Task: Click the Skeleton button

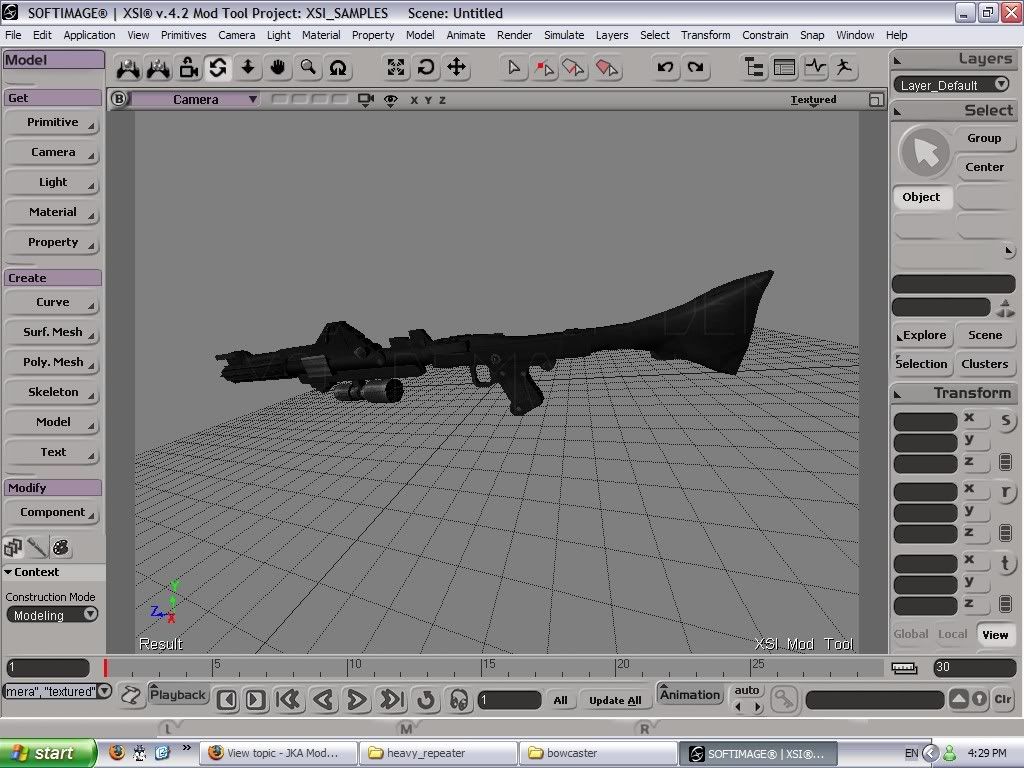Action: (52, 392)
